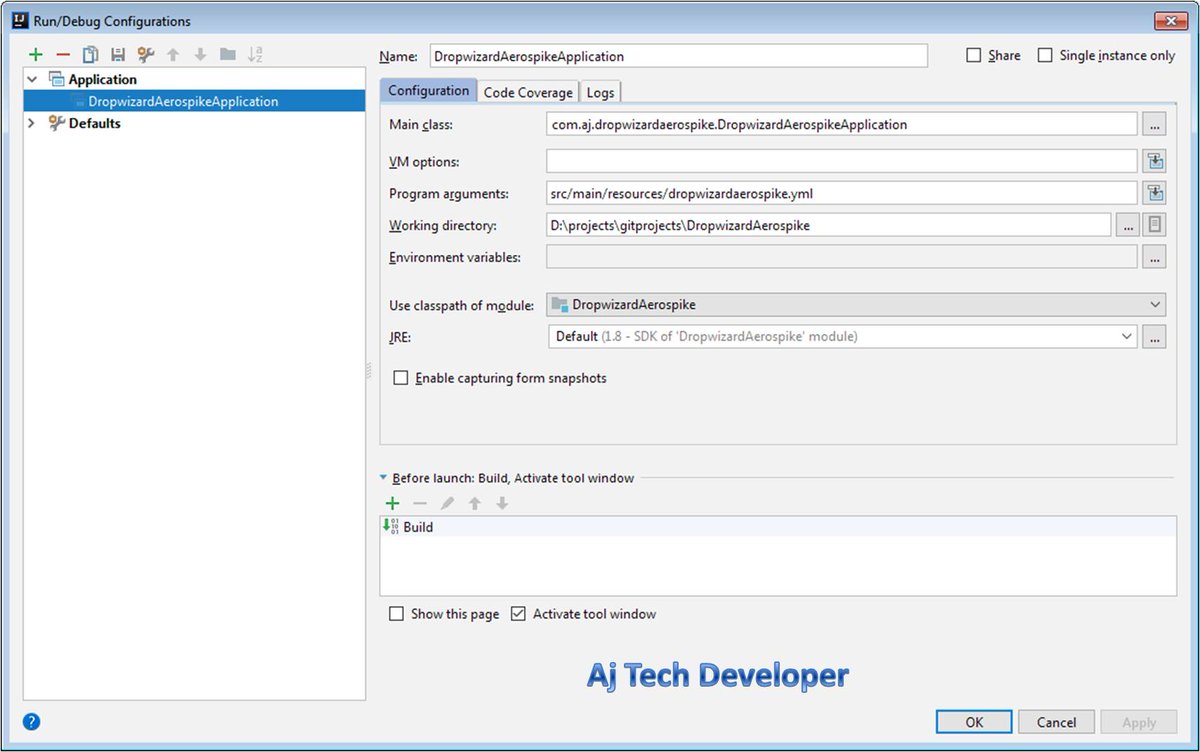Image resolution: width=1200 pixels, height=752 pixels.
Task: Open the Use classpath of module dropdown
Action: [x=1155, y=304]
